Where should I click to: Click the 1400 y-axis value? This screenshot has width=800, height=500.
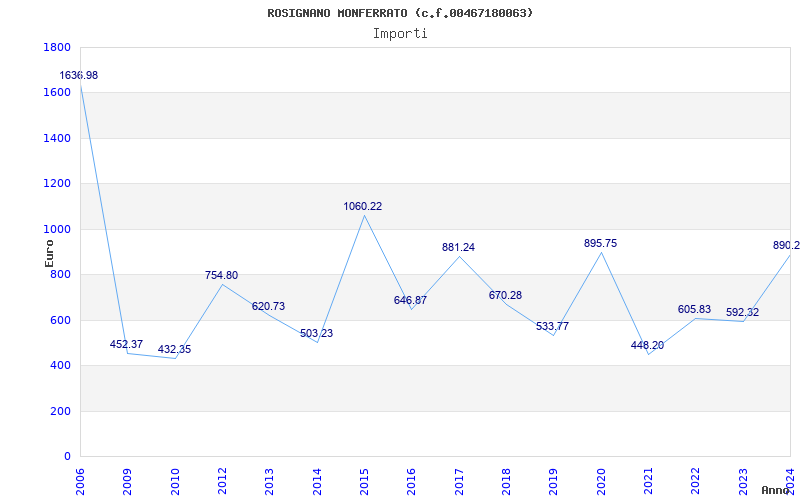point(57,138)
